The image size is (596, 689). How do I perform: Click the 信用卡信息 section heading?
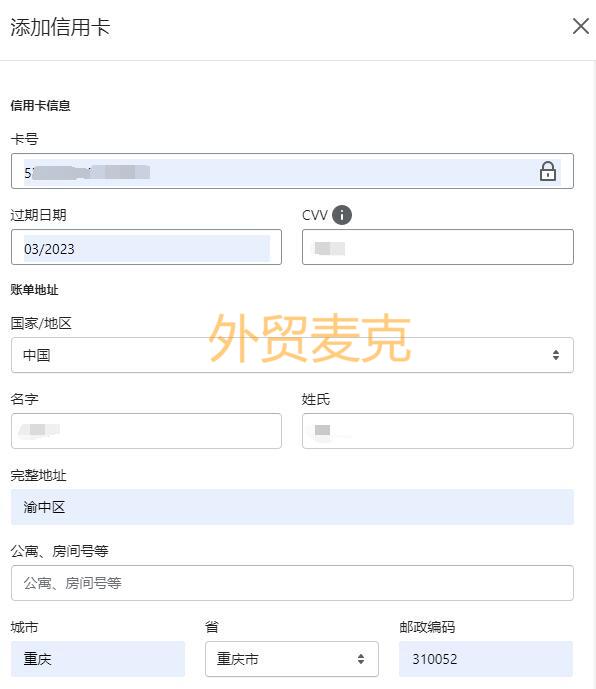[40, 105]
